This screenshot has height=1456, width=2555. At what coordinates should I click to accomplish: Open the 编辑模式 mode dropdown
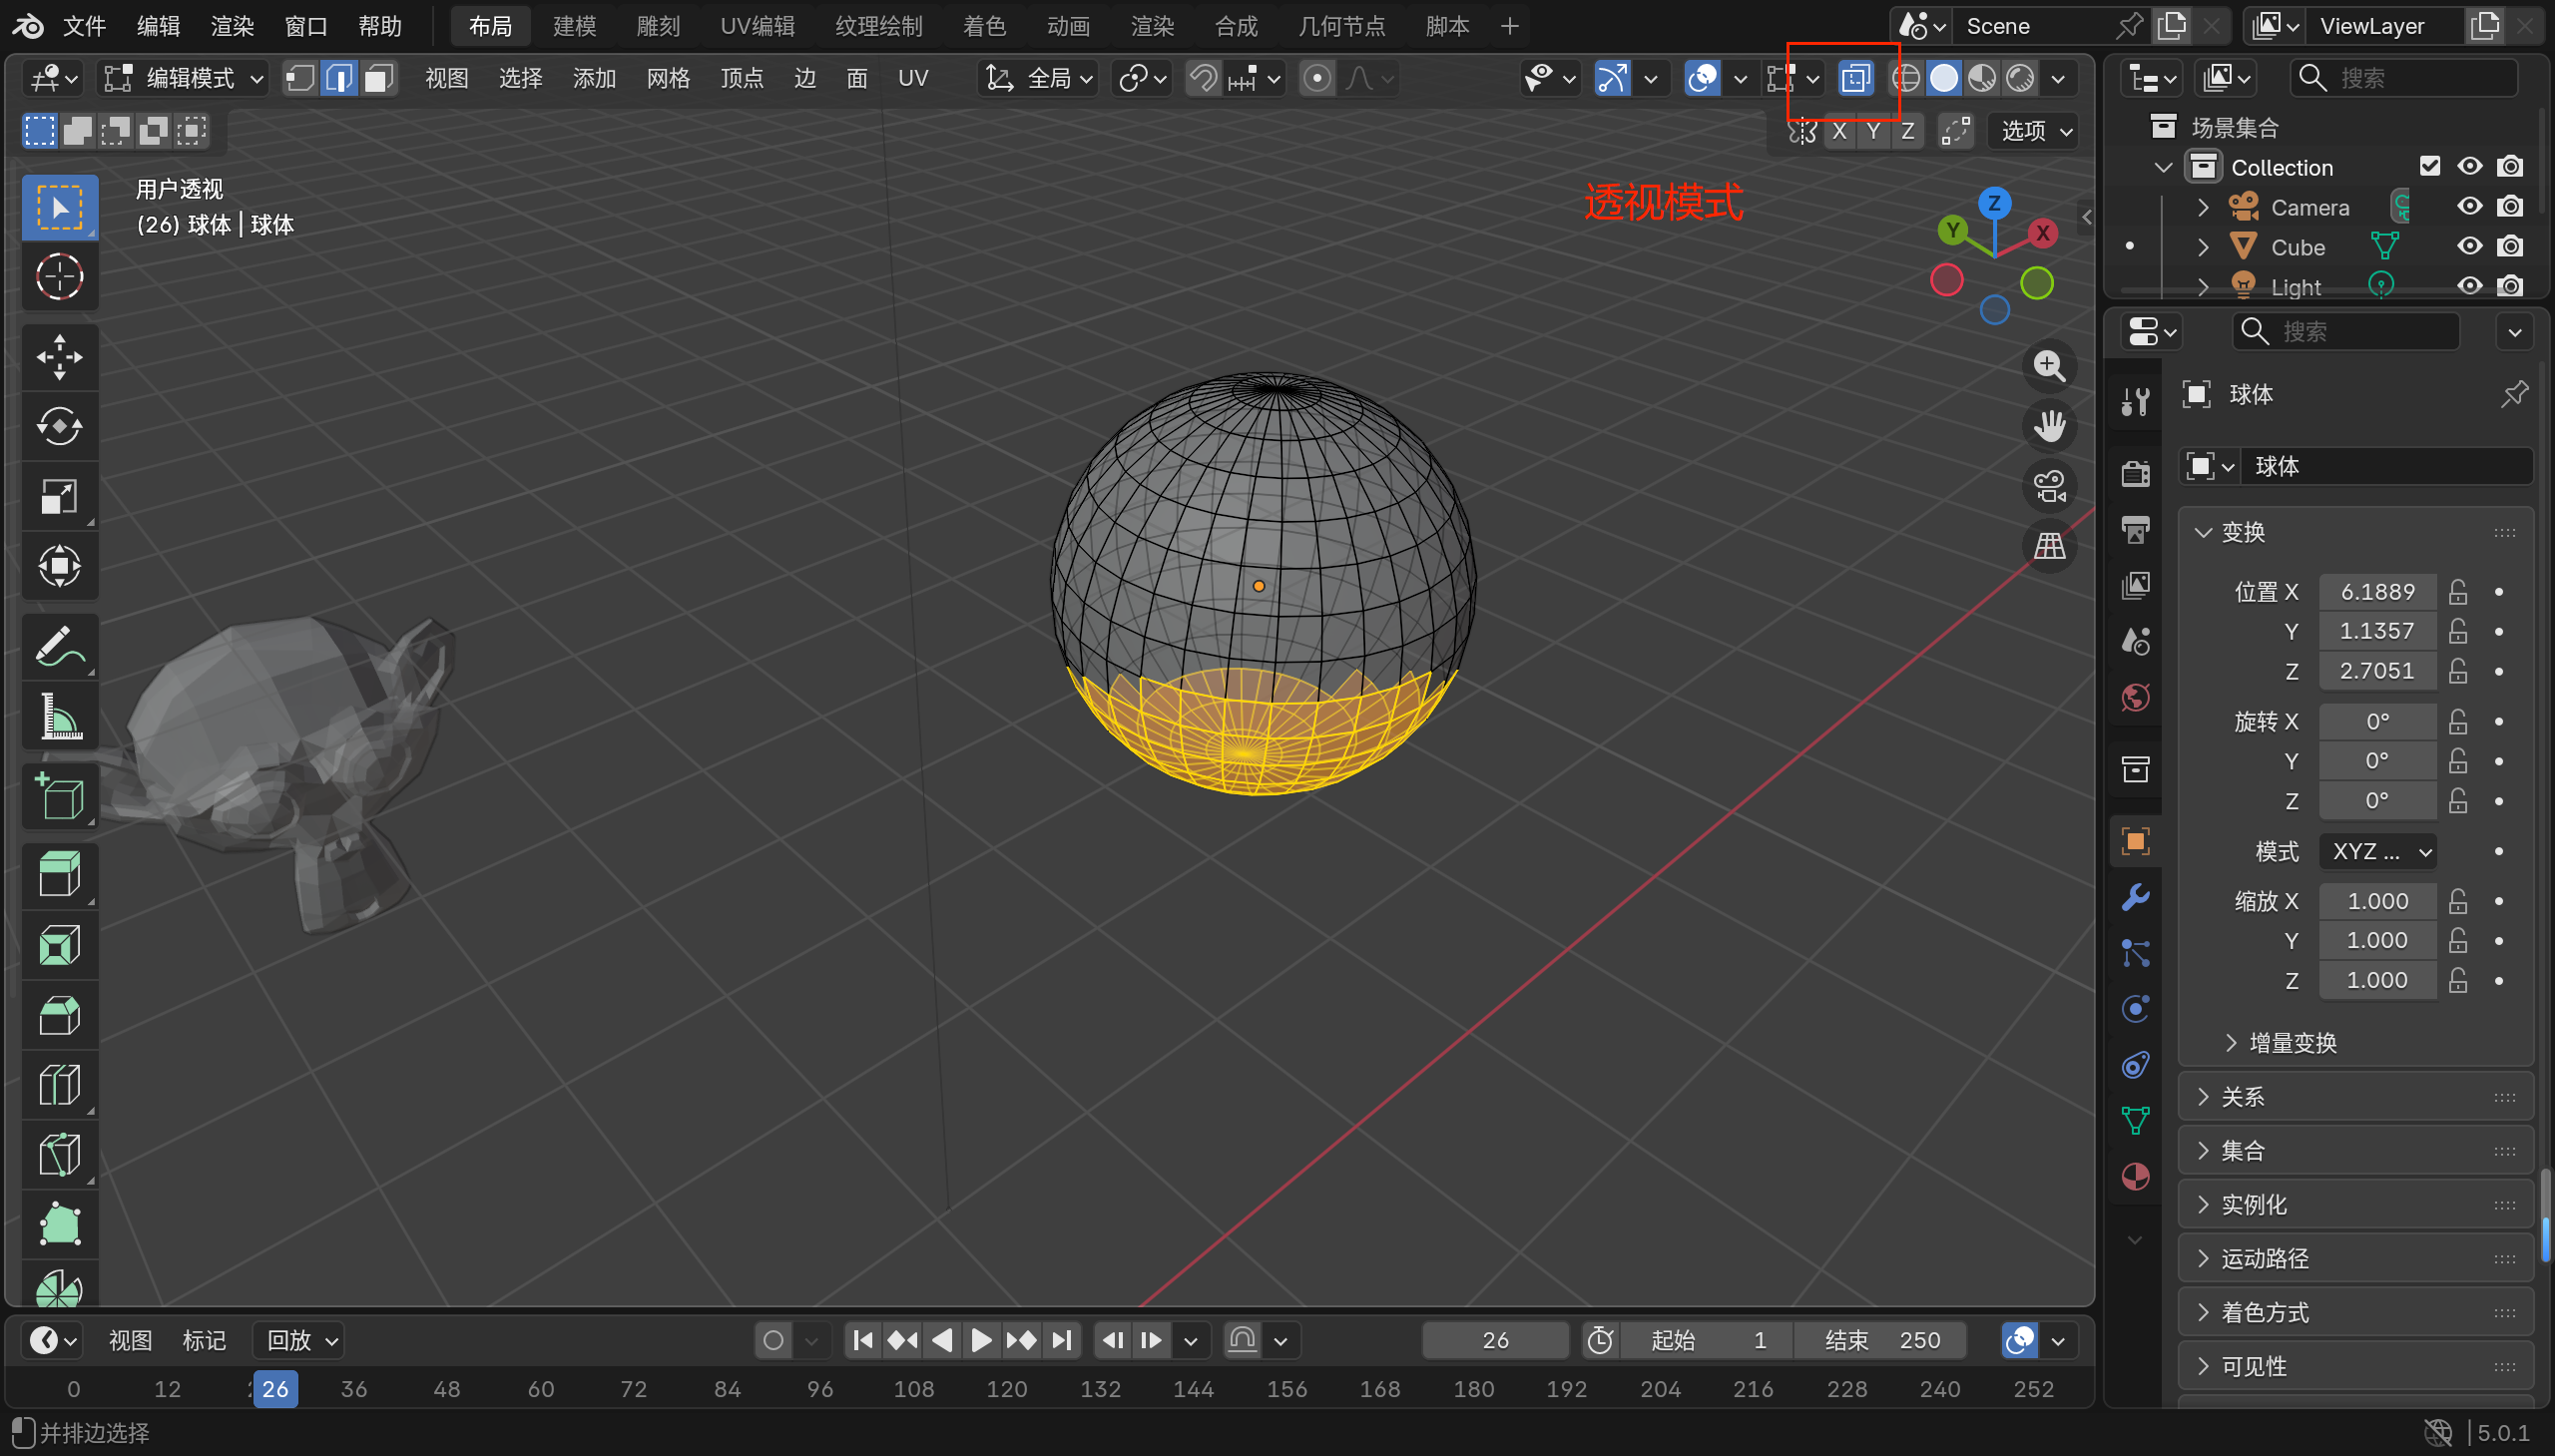(186, 78)
